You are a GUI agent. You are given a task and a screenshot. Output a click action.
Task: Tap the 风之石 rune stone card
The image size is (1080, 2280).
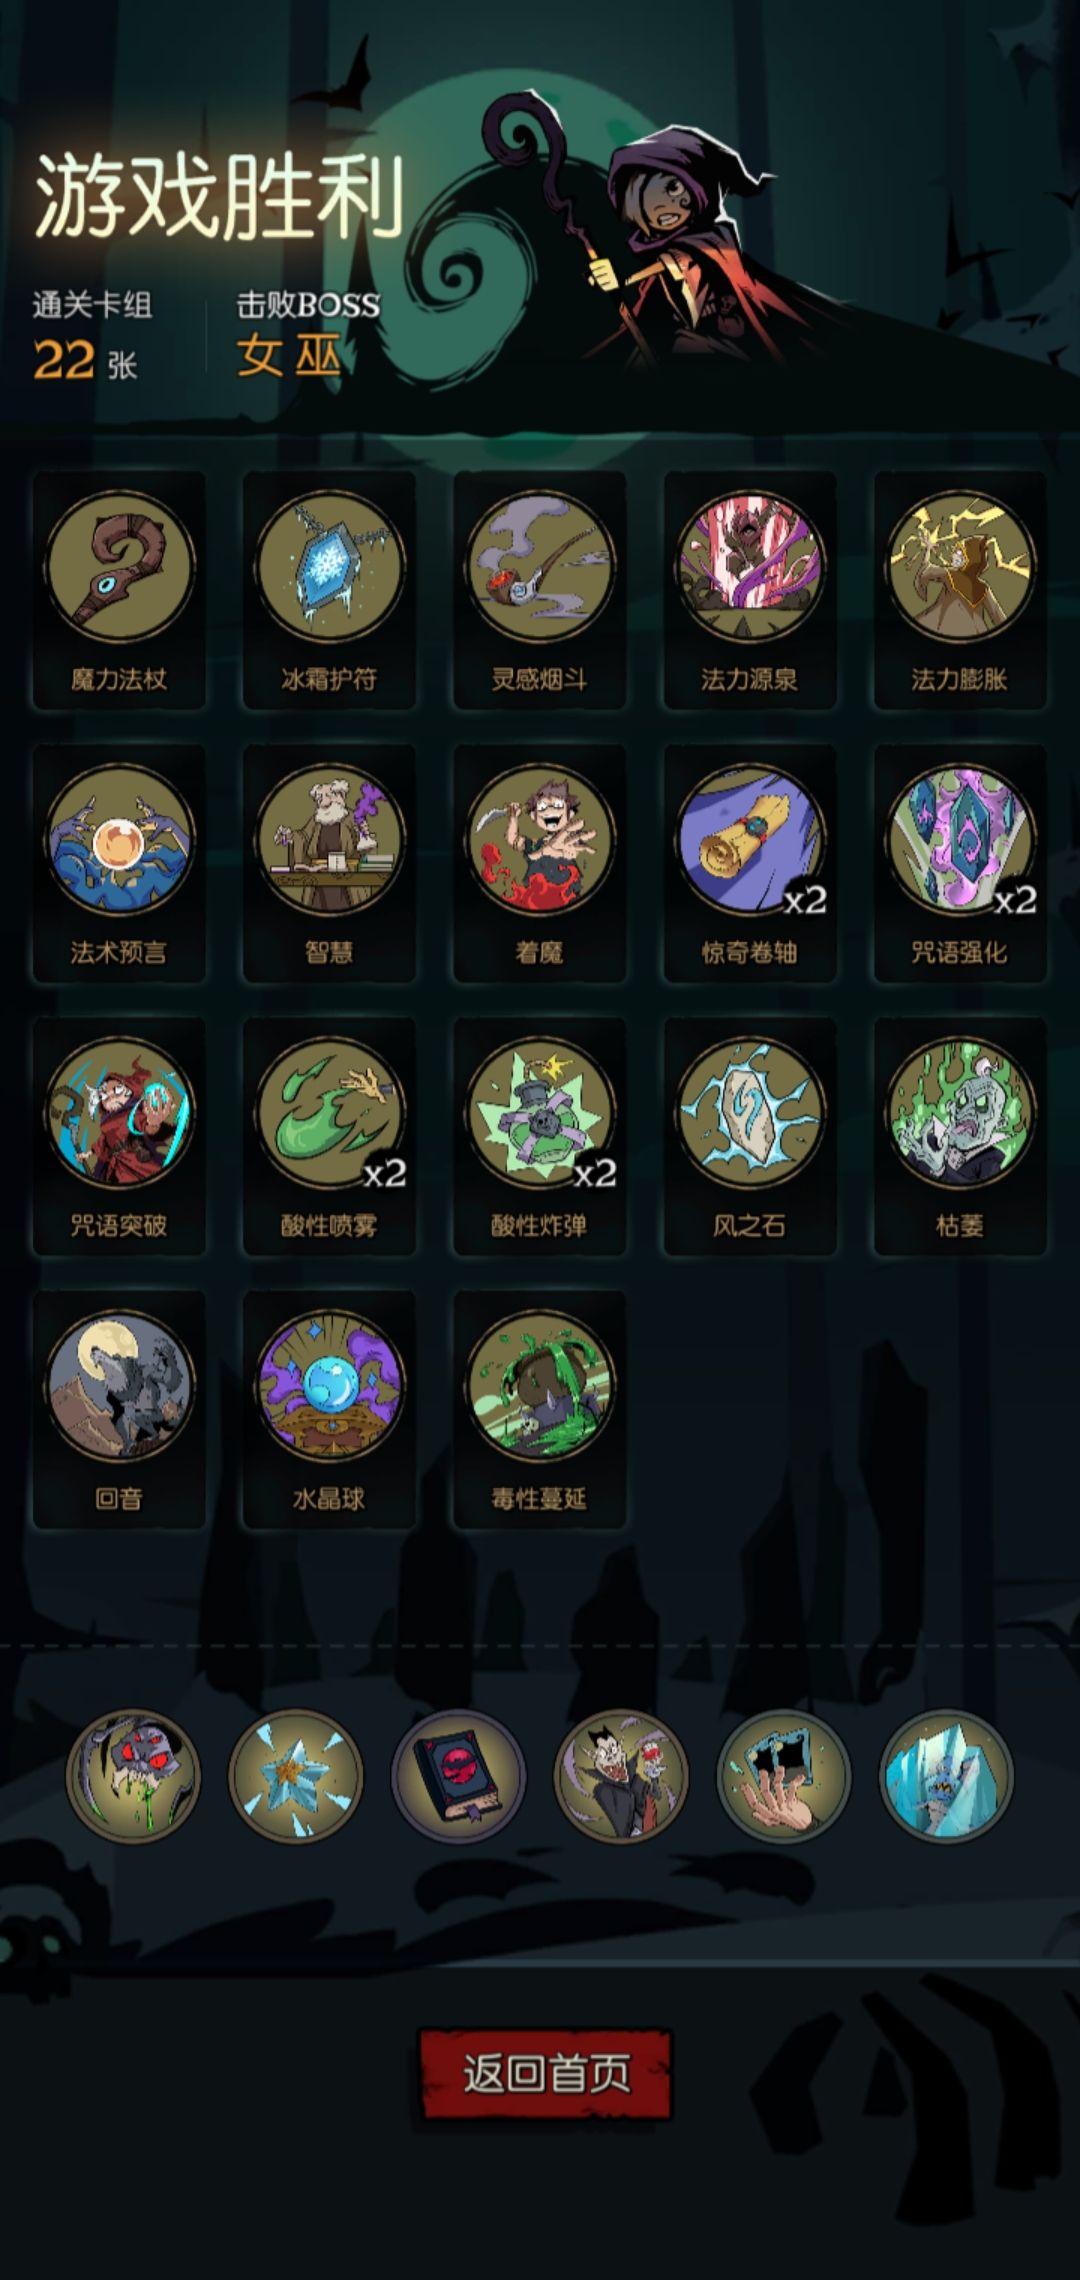tap(749, 1136)
